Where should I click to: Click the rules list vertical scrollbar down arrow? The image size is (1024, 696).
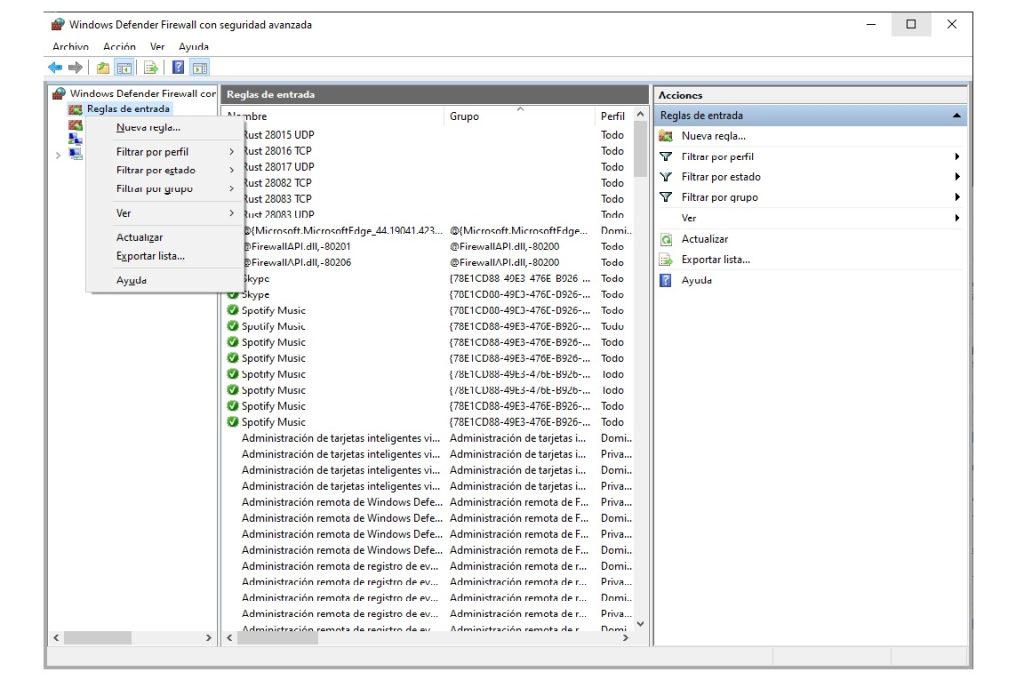[x=641, y=624]
